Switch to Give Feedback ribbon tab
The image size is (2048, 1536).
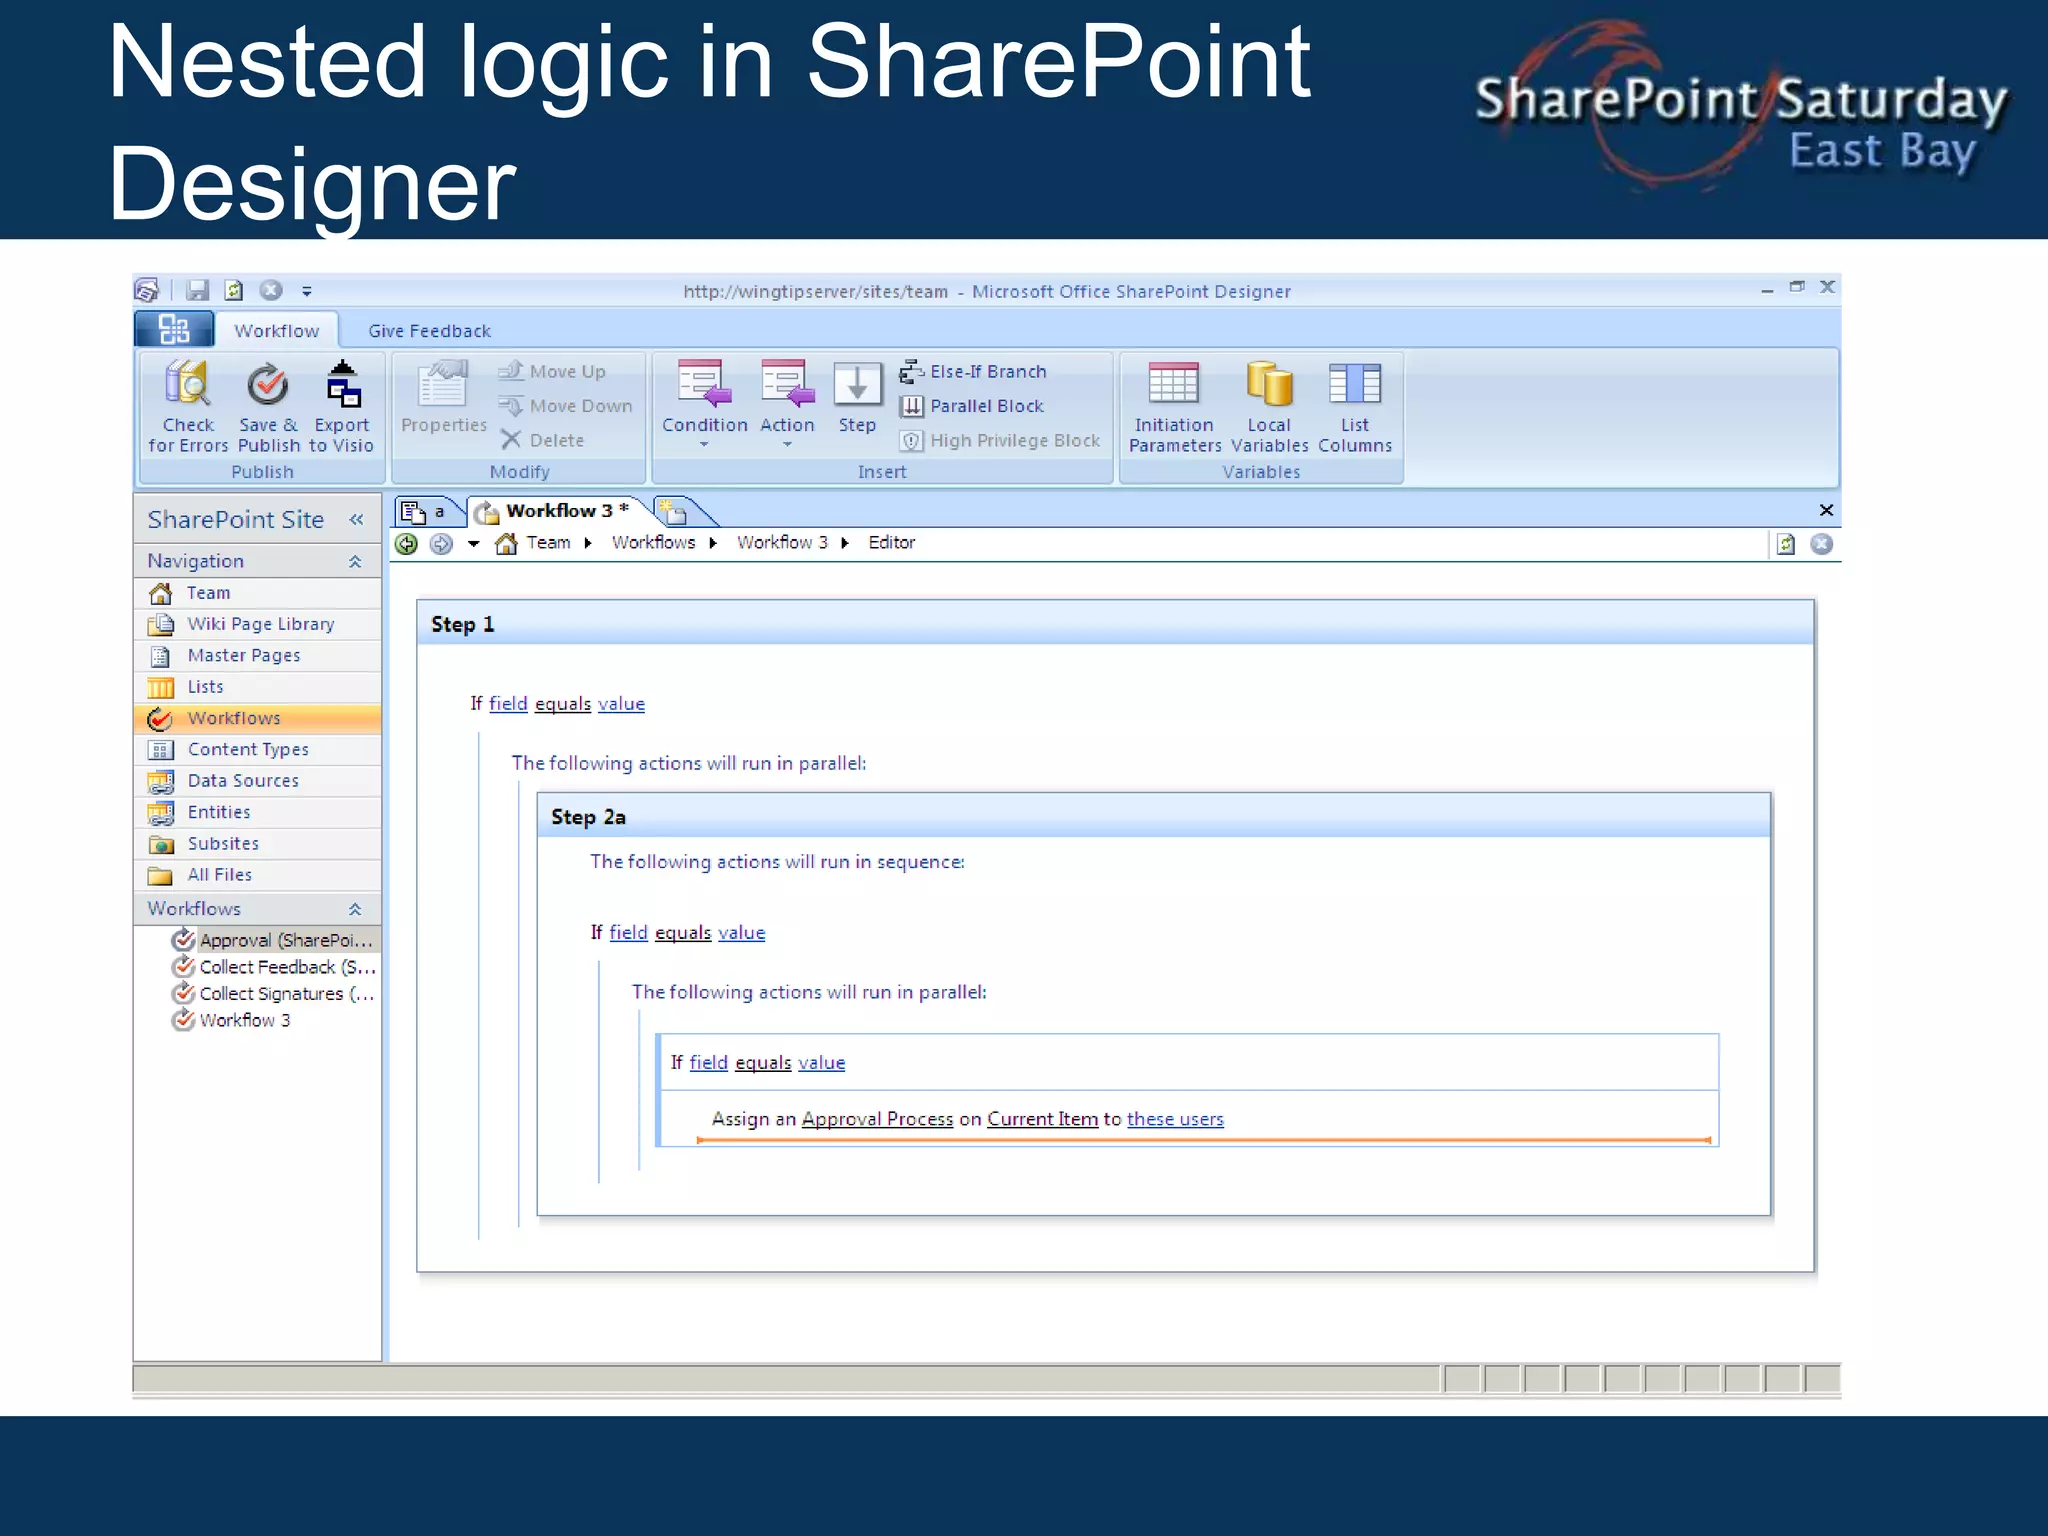pyautogui.click(x=429, y=331)
